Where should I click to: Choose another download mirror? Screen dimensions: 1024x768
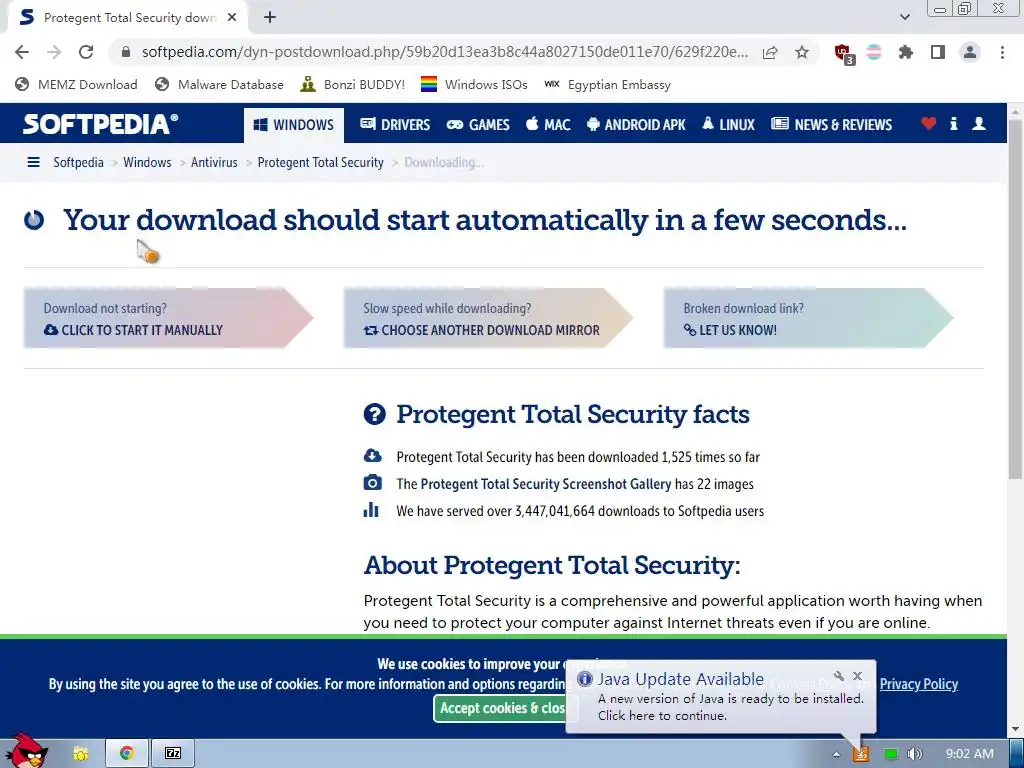point(488,317)
